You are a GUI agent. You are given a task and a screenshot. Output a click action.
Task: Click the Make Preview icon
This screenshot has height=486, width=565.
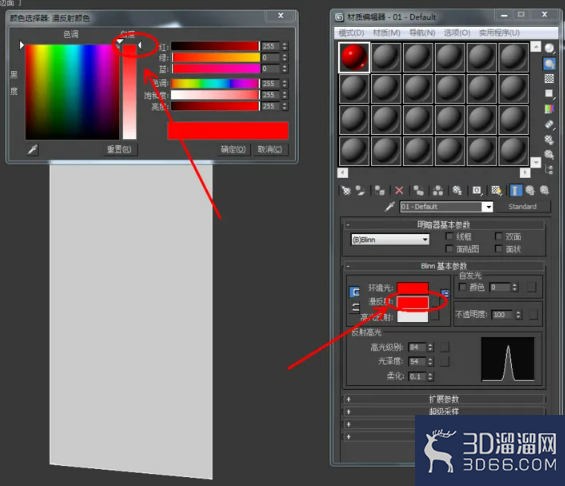point(549,124)
